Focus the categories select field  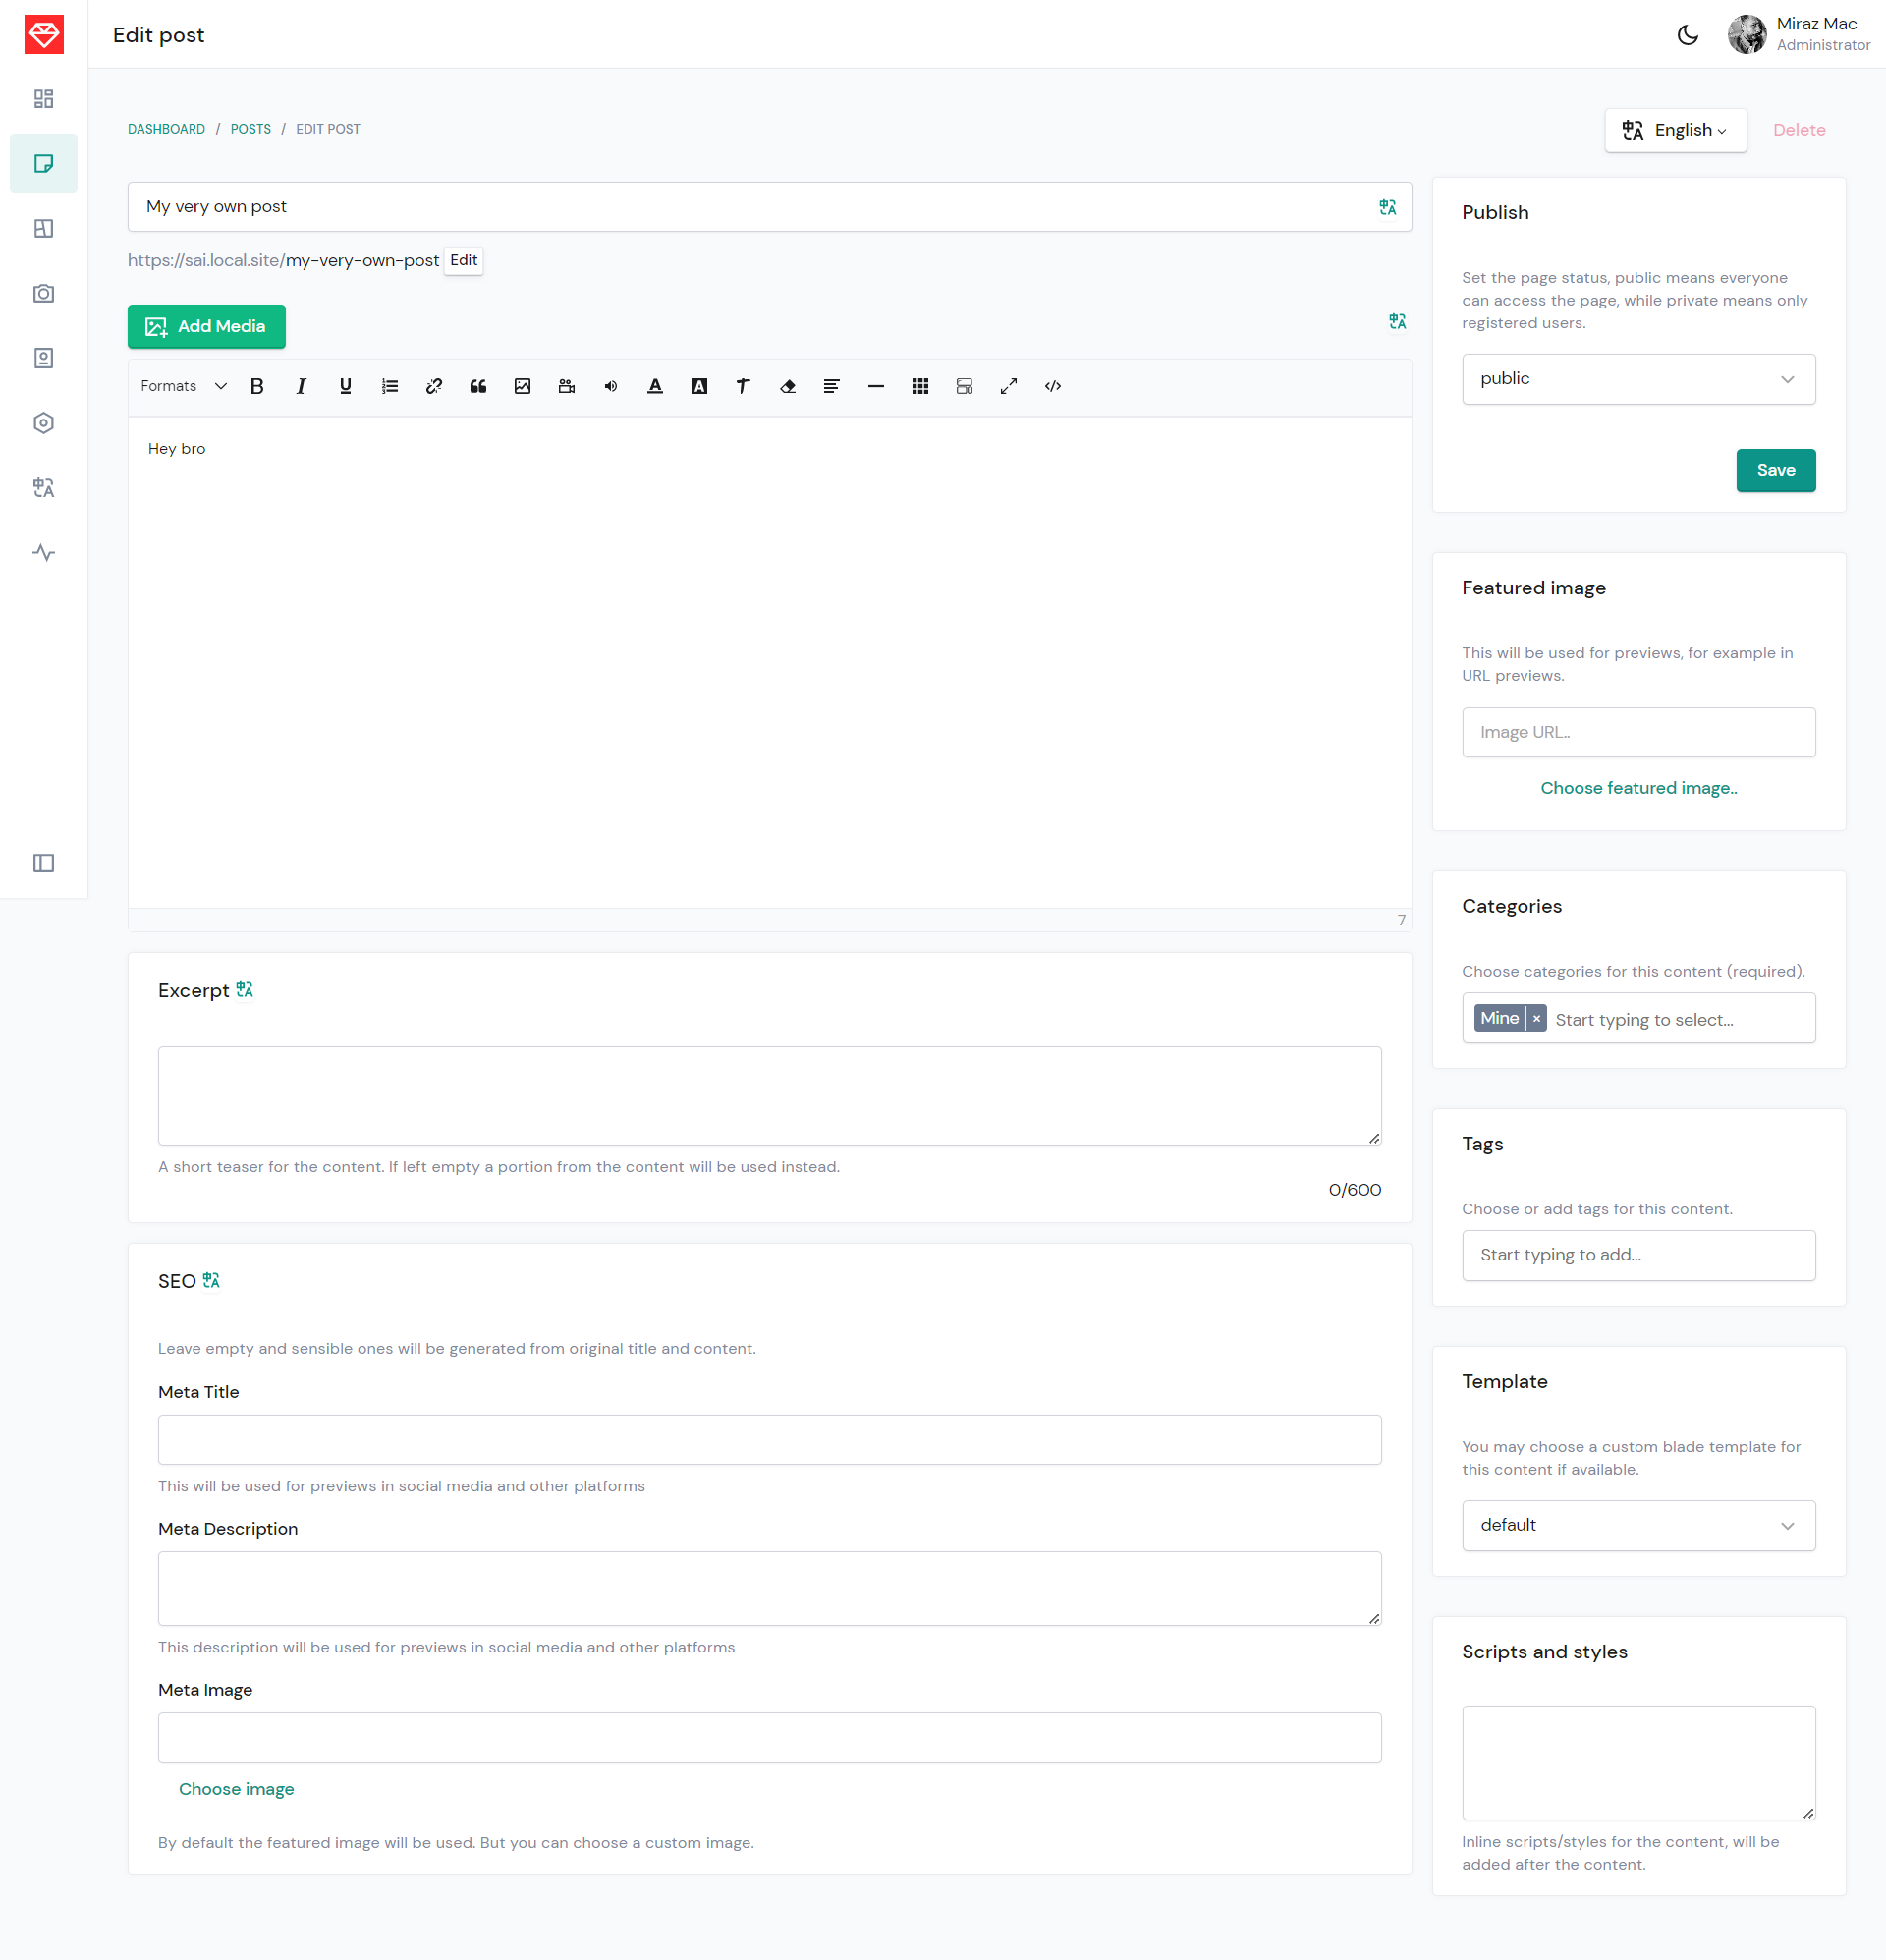click(x=1638, y=1019)
